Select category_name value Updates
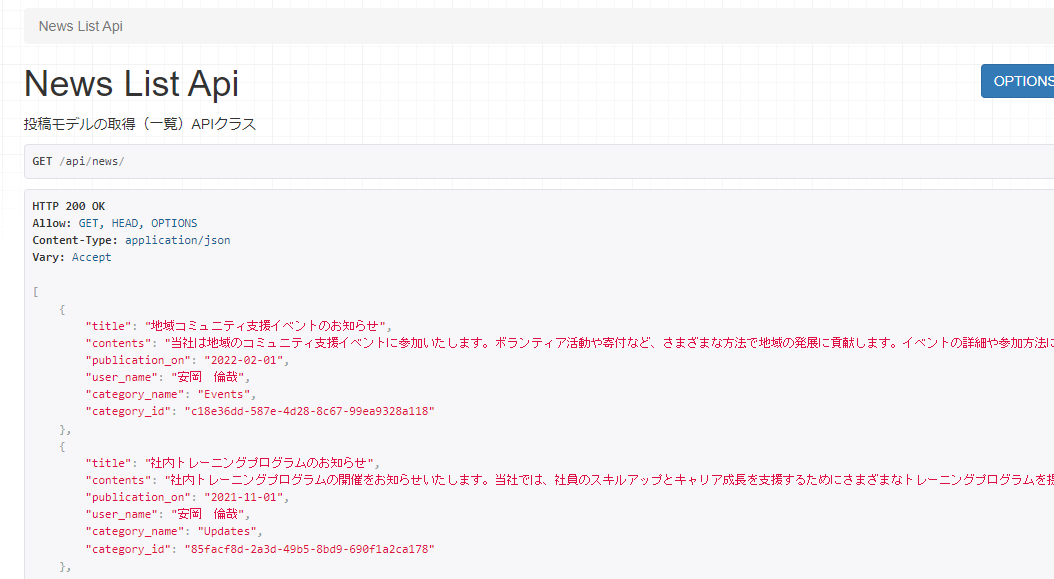 pos(227,531)
